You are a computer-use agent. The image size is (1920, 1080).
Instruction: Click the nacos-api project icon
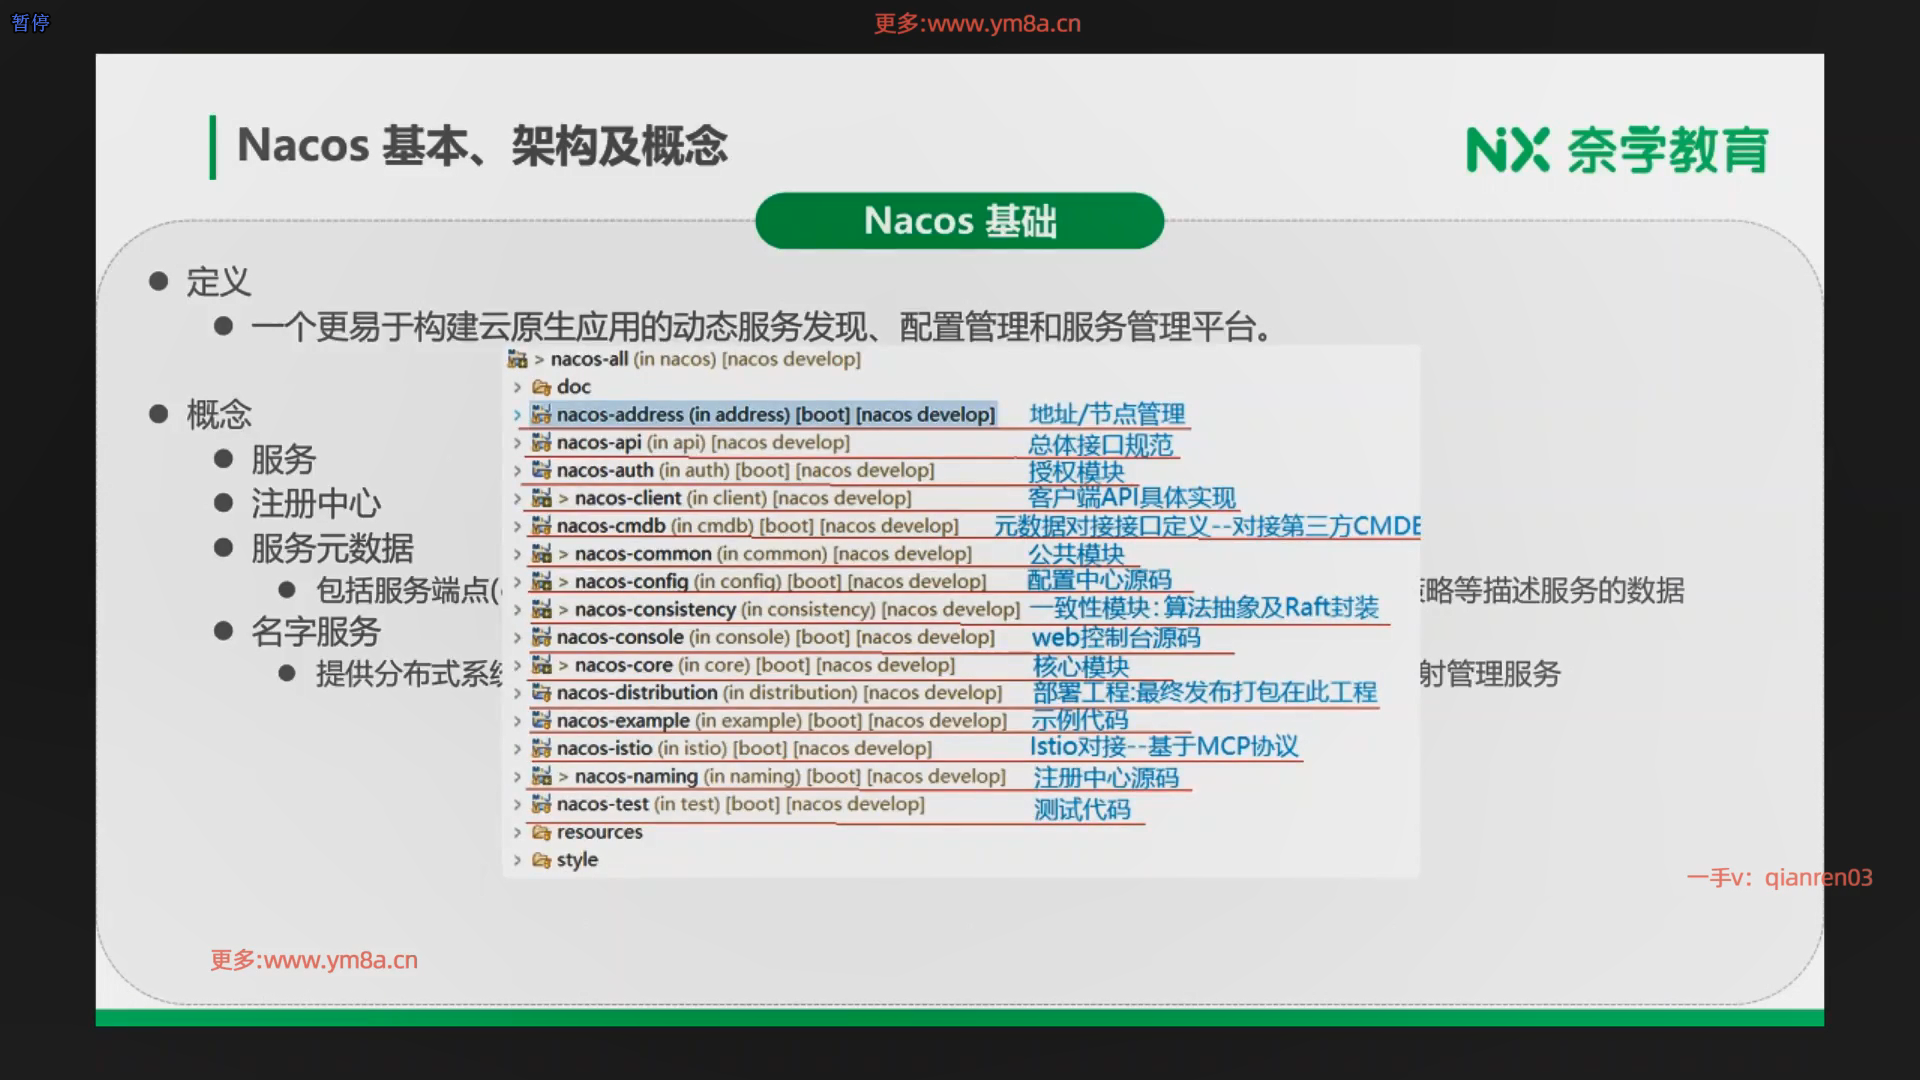point(541,442)
